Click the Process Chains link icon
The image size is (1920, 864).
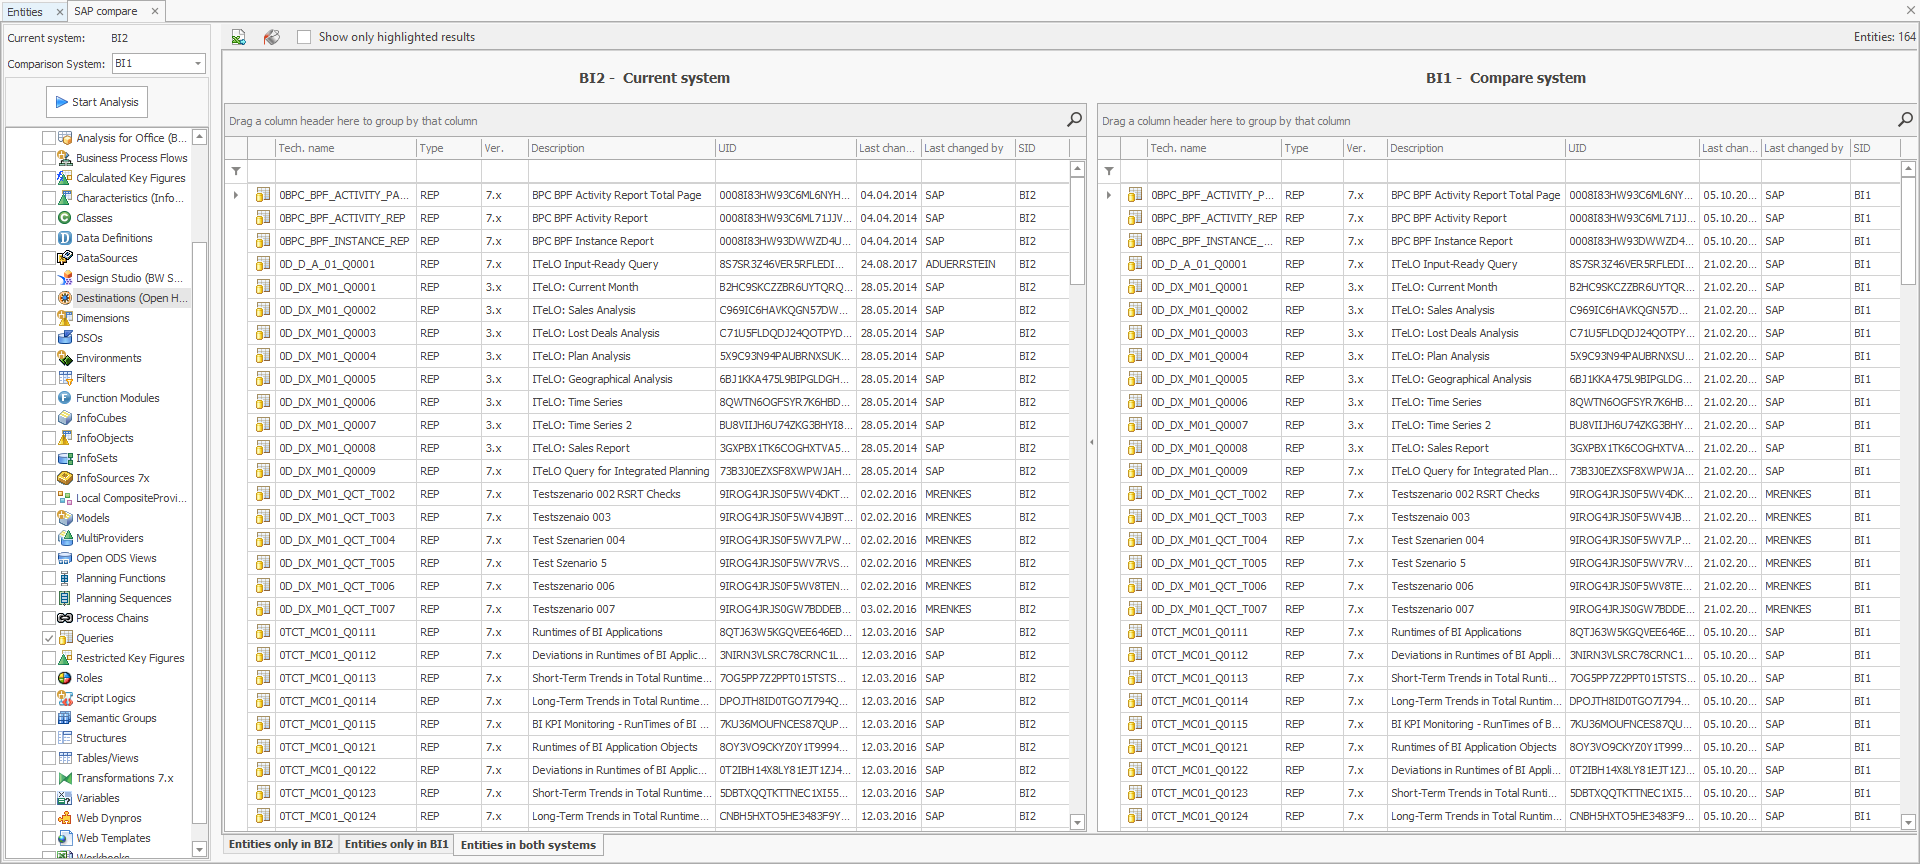(x=65, y=618)
